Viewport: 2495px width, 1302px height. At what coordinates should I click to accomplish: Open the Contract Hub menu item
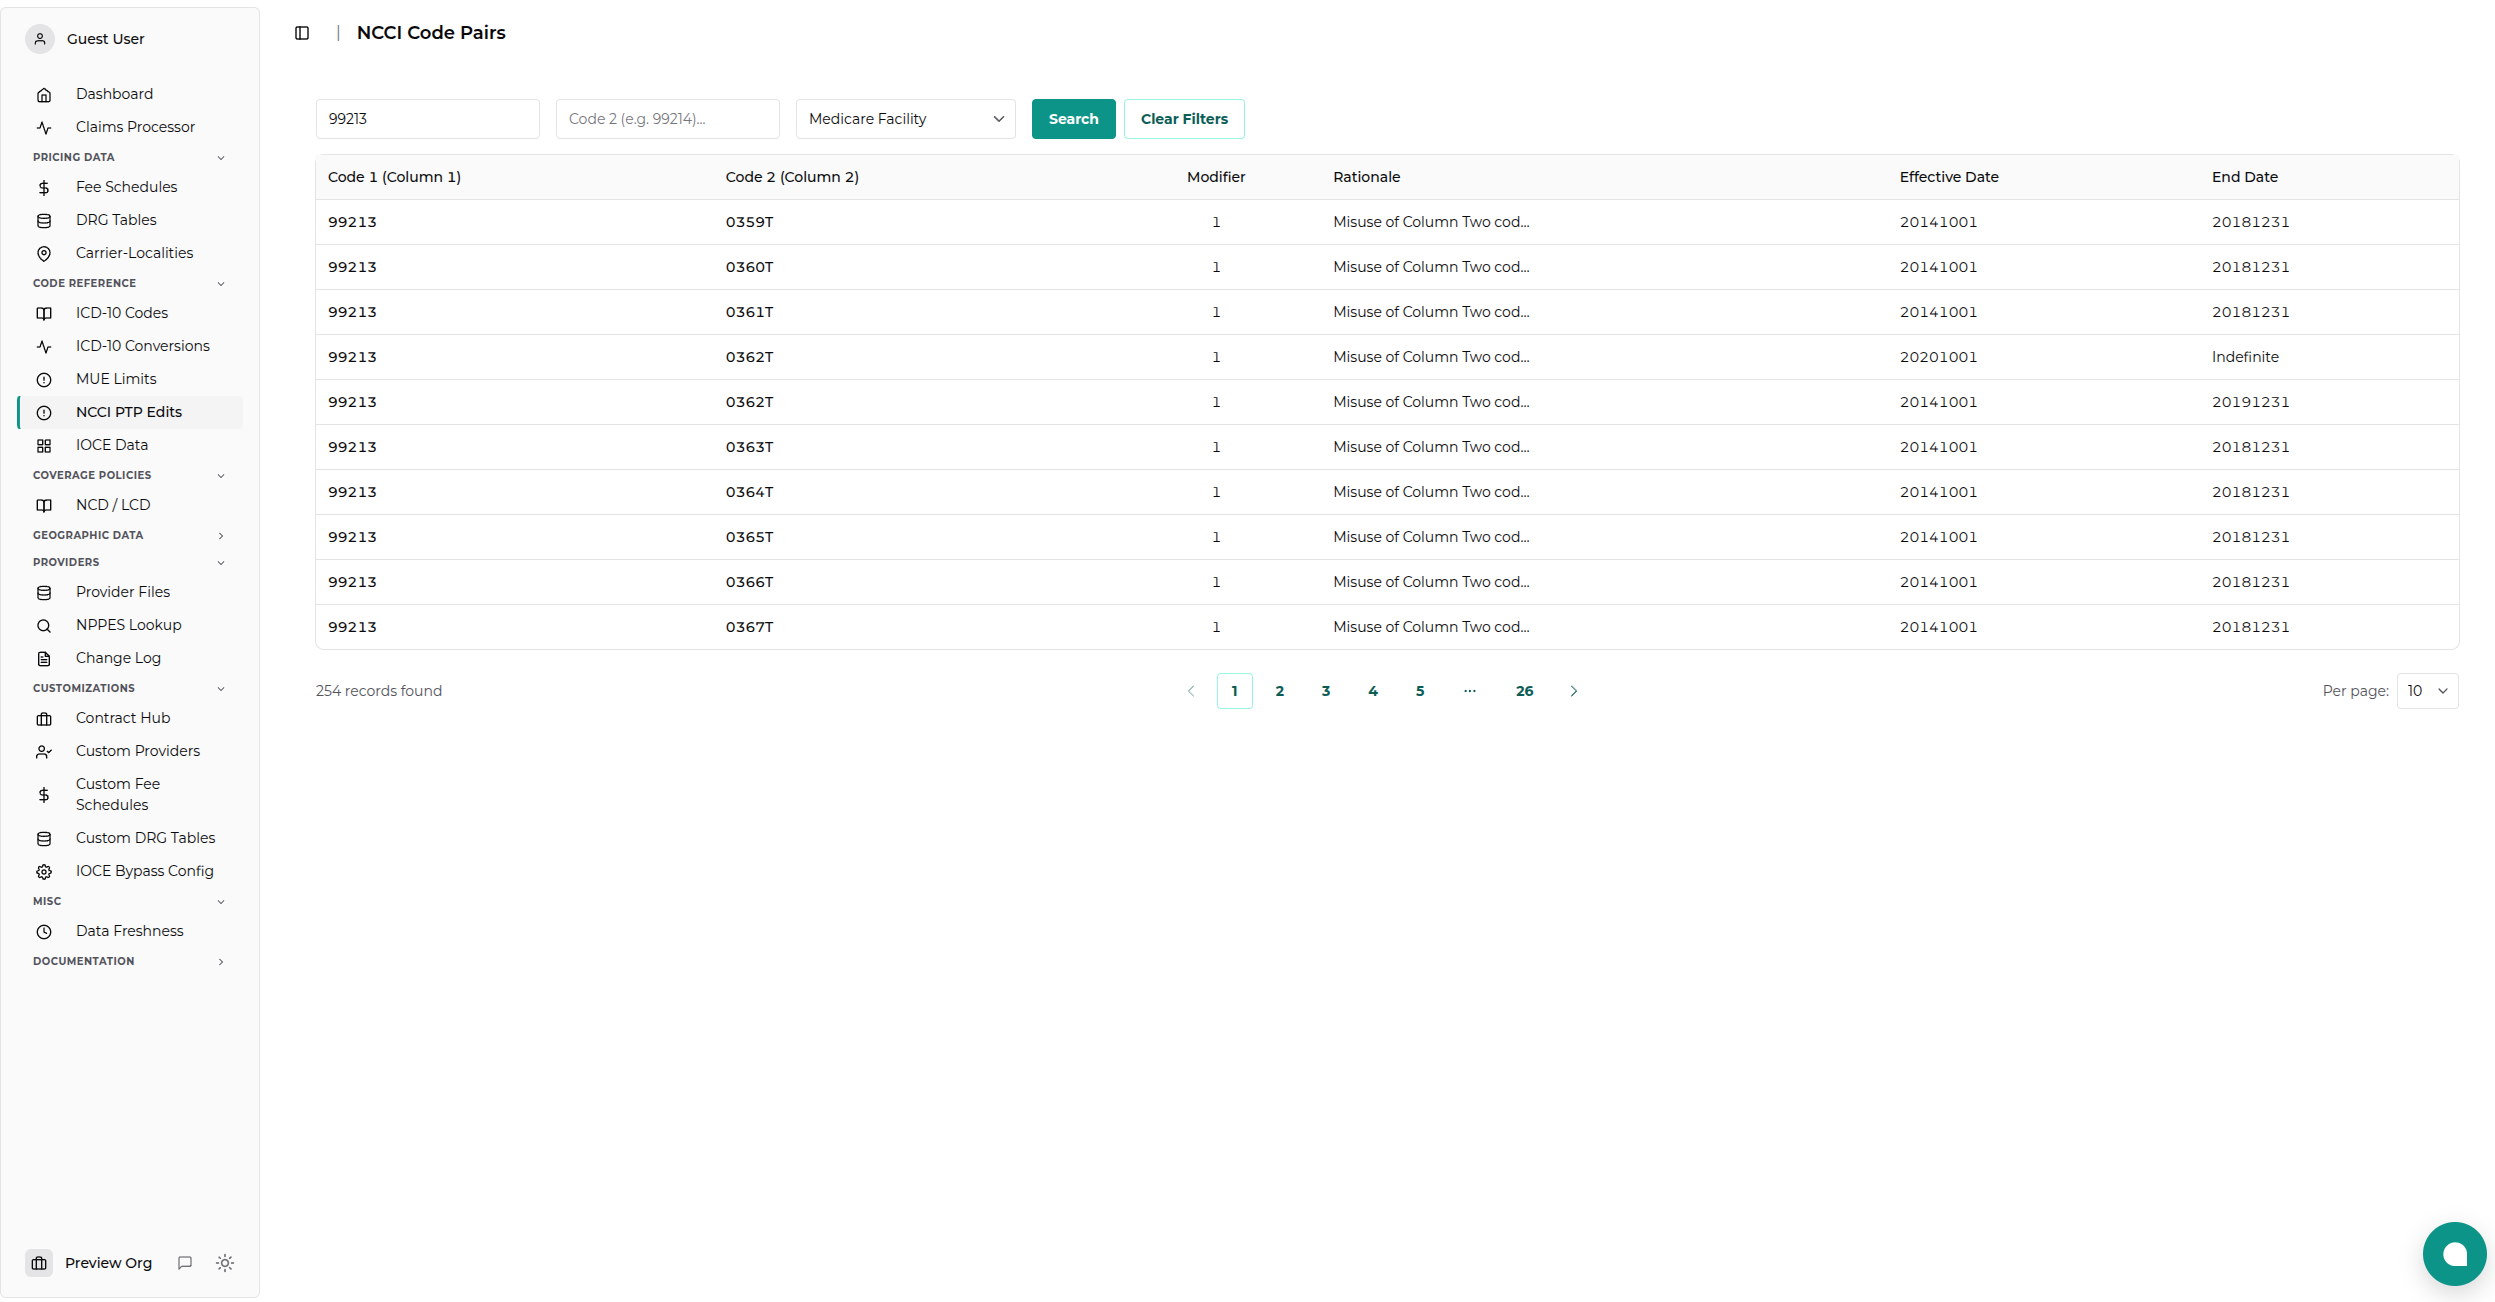[130, 718]
